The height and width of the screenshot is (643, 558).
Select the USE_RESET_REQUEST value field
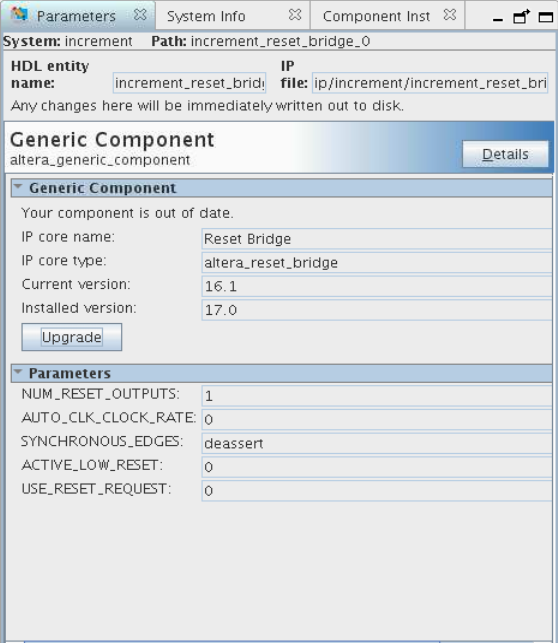coord(376,491)
